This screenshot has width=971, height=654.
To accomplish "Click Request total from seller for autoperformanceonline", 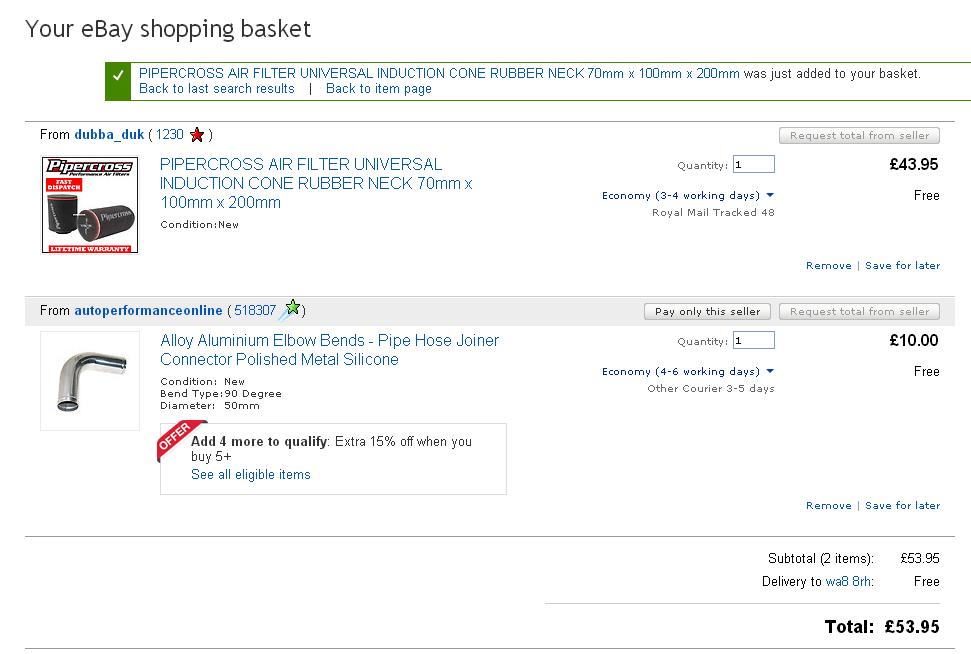I will coord(859,312).
